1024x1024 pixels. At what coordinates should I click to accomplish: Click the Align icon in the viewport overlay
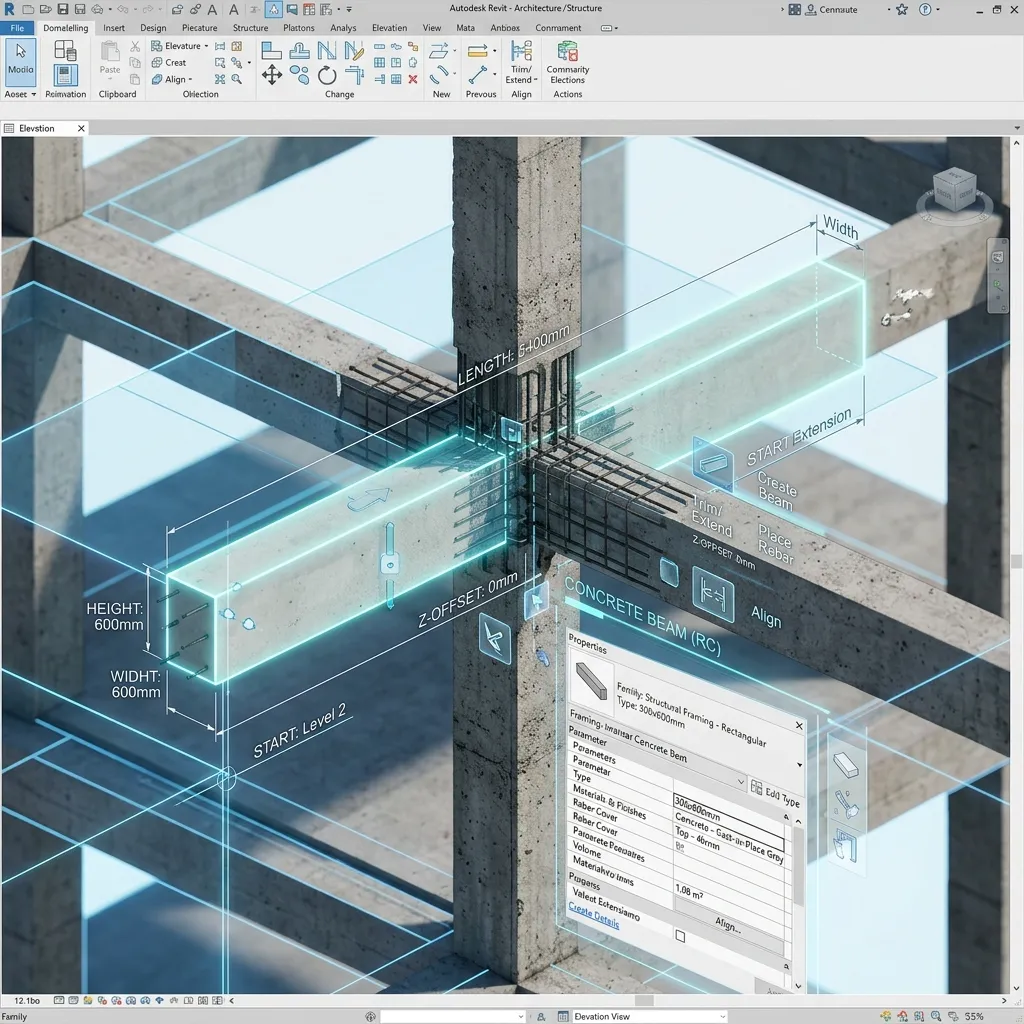[712, 594]
